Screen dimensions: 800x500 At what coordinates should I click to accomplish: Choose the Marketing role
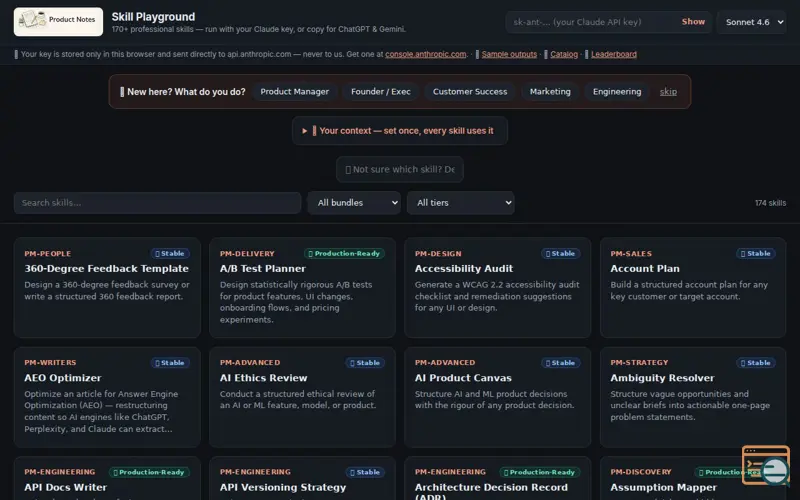point(550,92)
